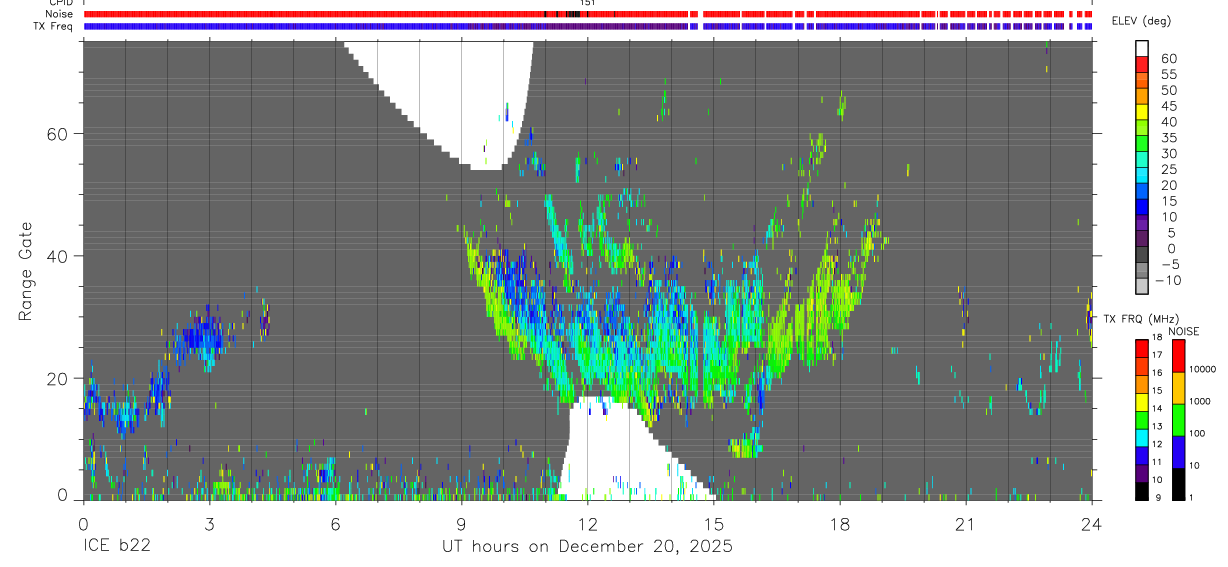Image resolution: width=1228 pixels, height=567 pixels.
Task: Click the '30' label on ELEV scale
Action: tap(1168, 153)
